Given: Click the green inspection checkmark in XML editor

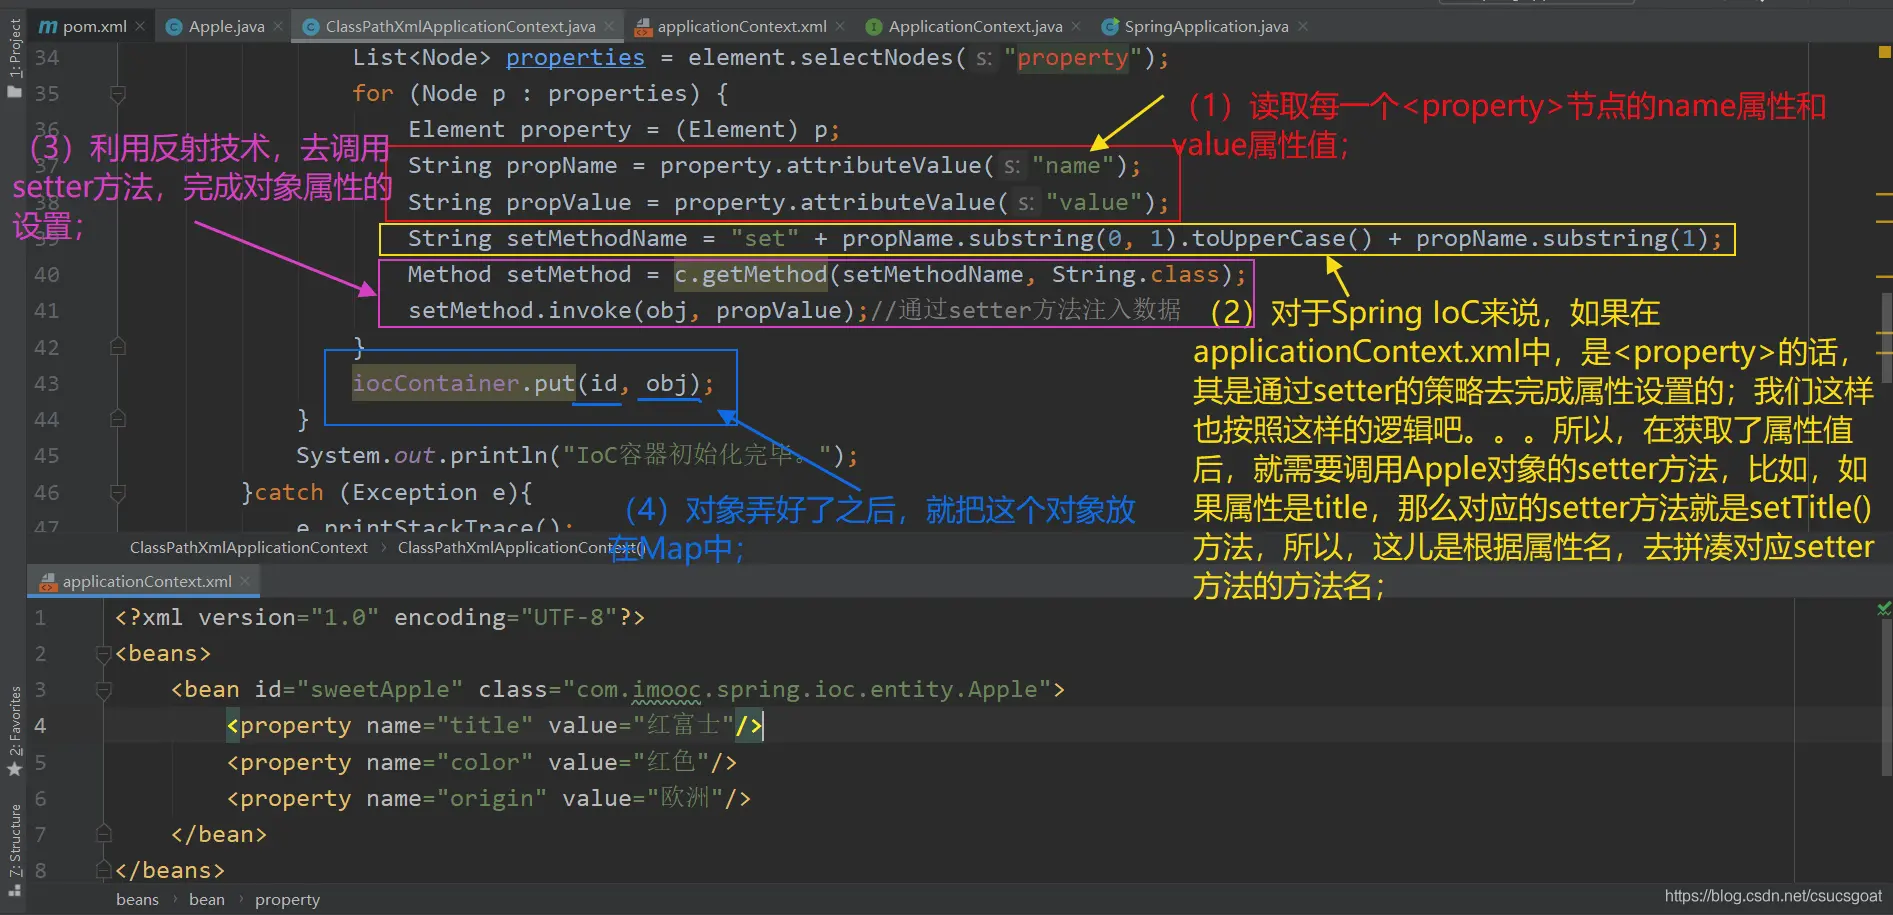Looking at the screenshot, I should (1884, 607).
